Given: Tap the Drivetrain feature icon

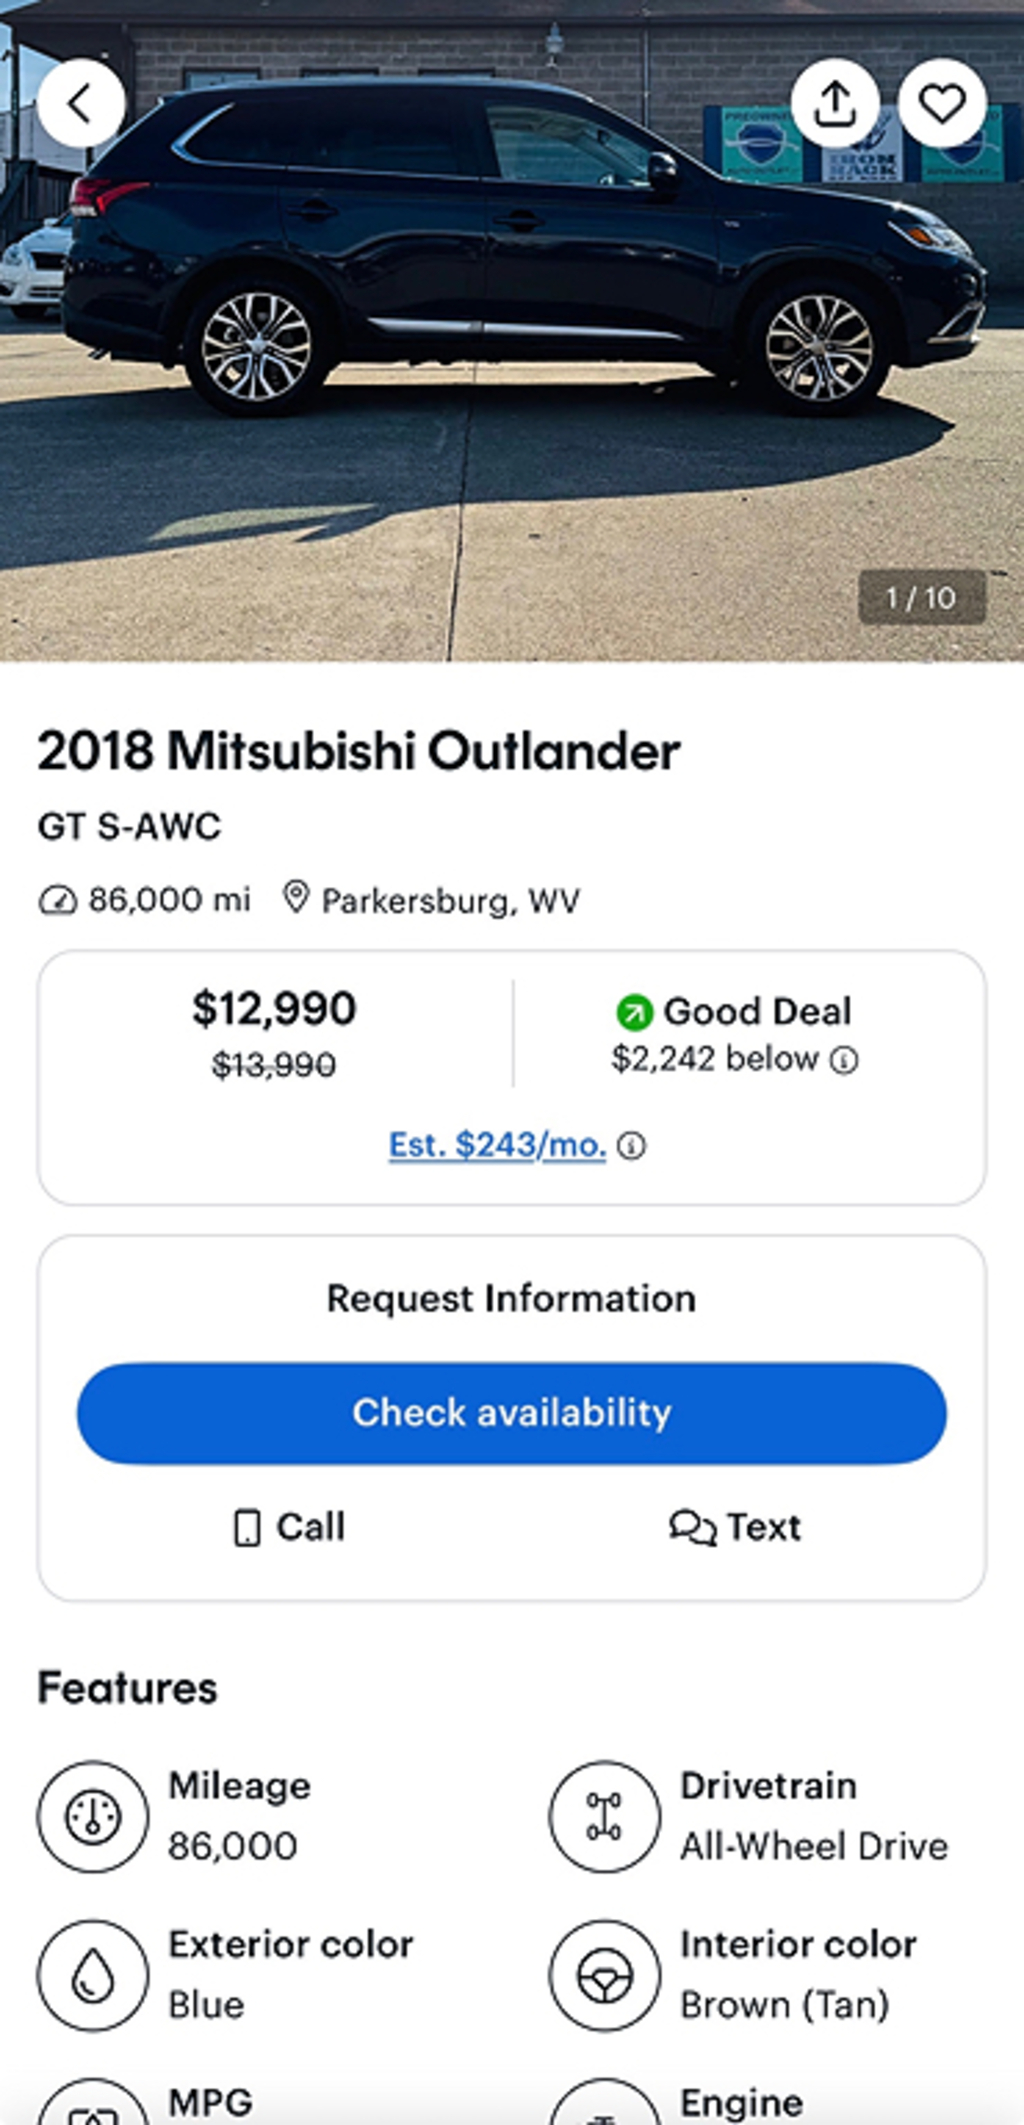Looking at the screenshot, I should pyautogui.click(x=604, y=1816).
